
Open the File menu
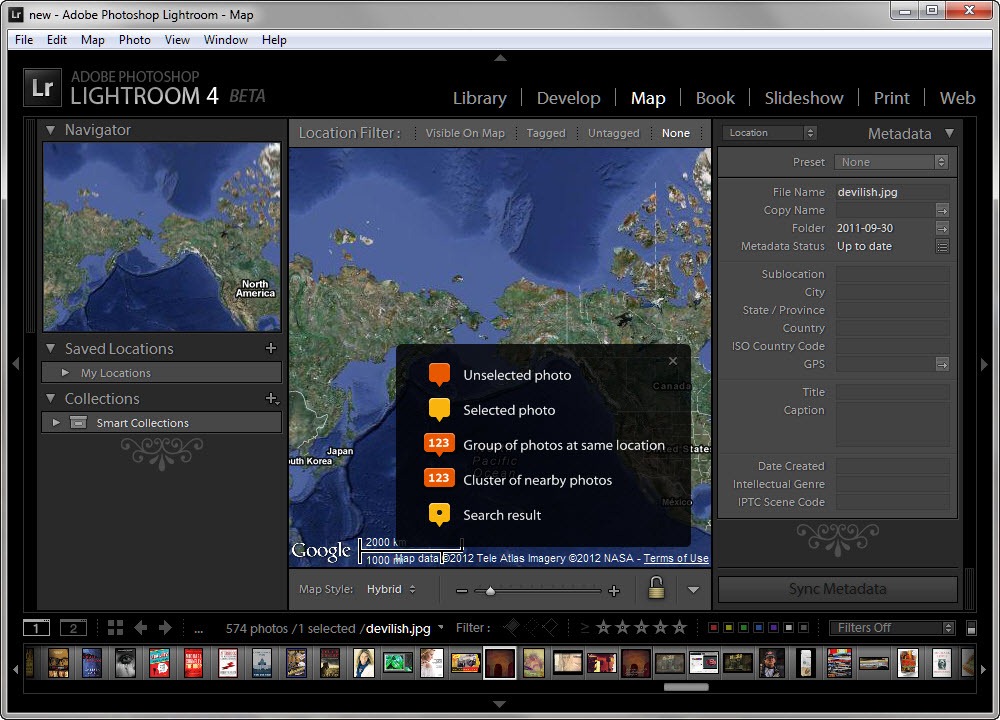24,40
